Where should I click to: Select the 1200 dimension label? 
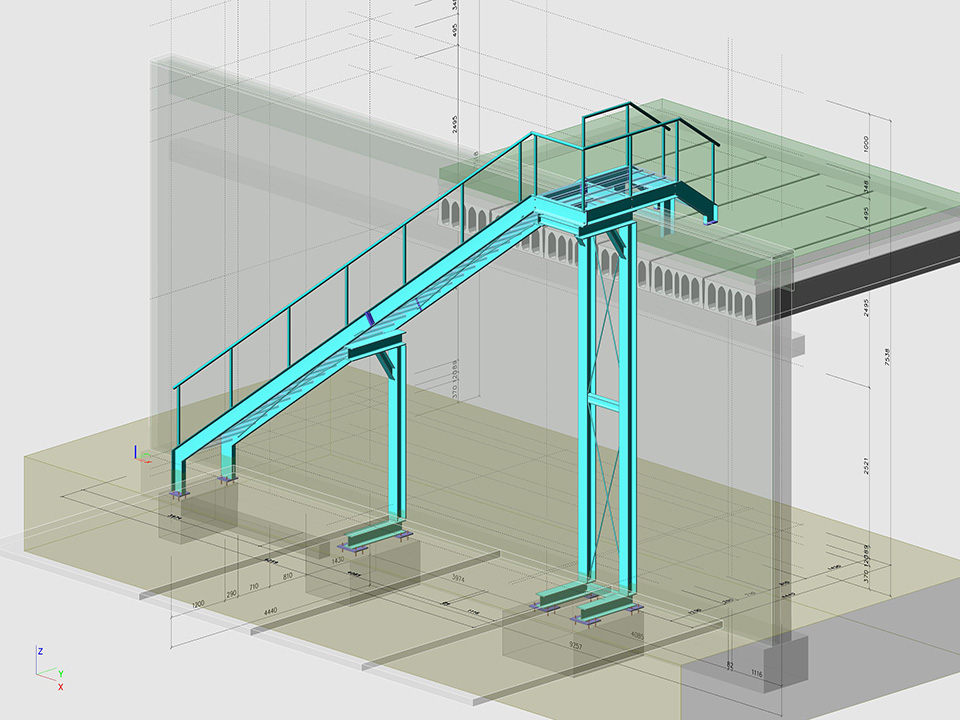[x=197, y=603]
